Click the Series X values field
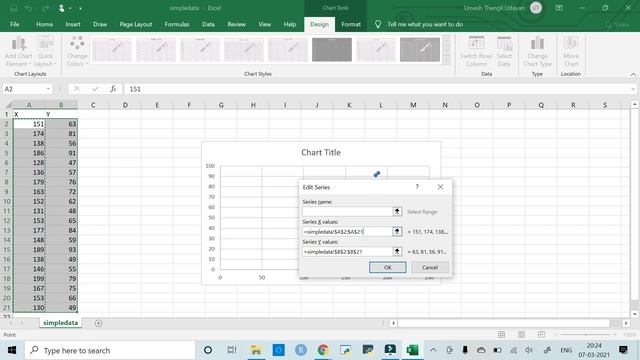The width and height of the screenshot is (640, 360). tap(347, 231)
